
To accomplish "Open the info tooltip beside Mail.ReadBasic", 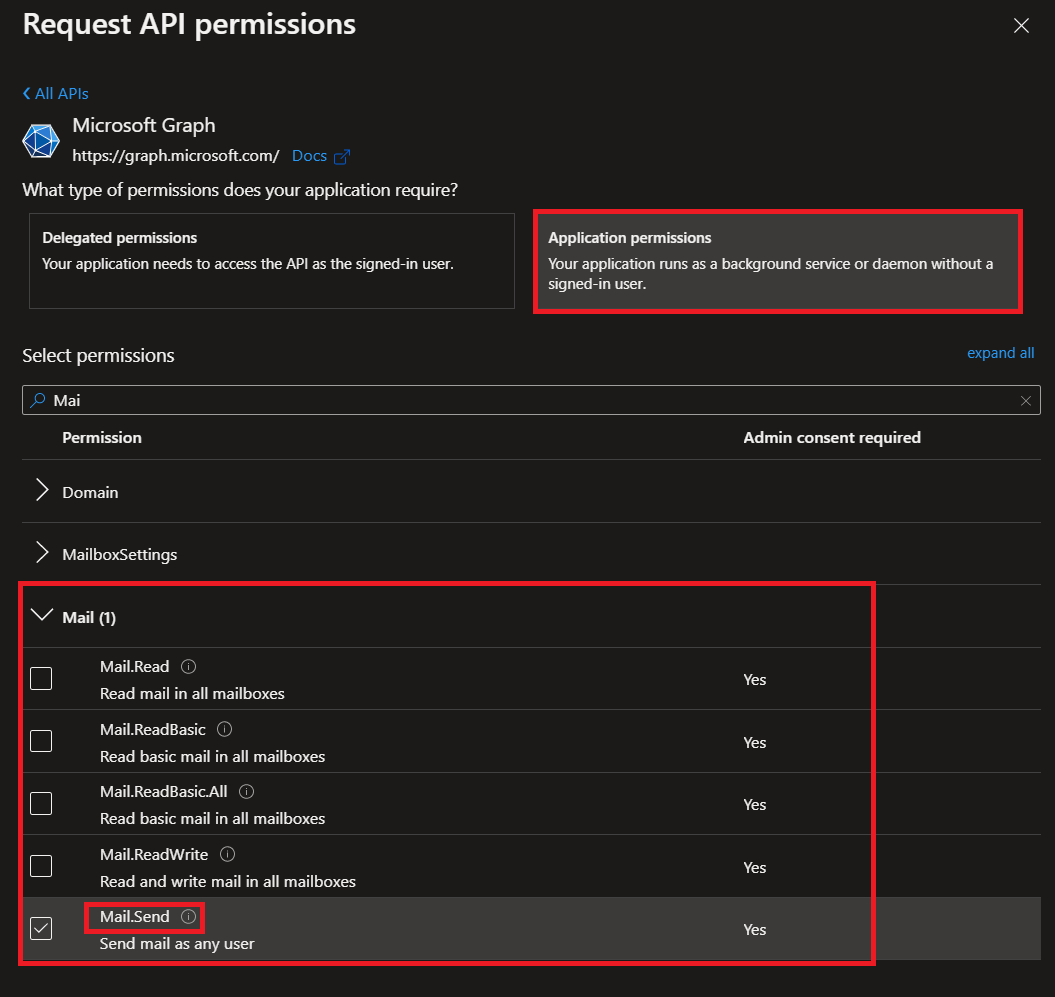I will tap(223, 728).
